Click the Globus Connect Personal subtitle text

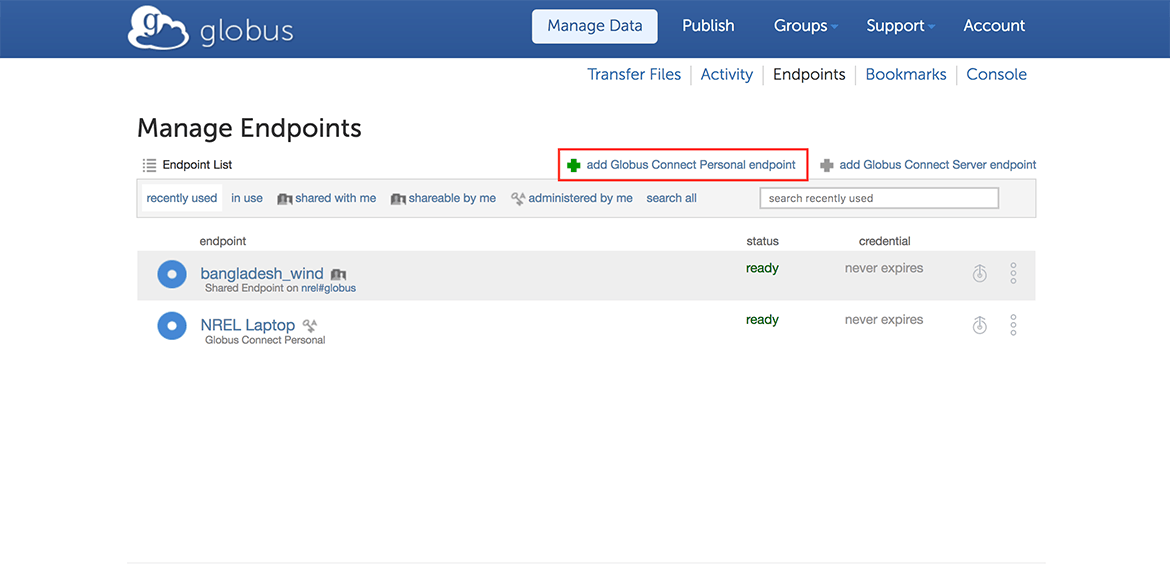tap(265, 340)
